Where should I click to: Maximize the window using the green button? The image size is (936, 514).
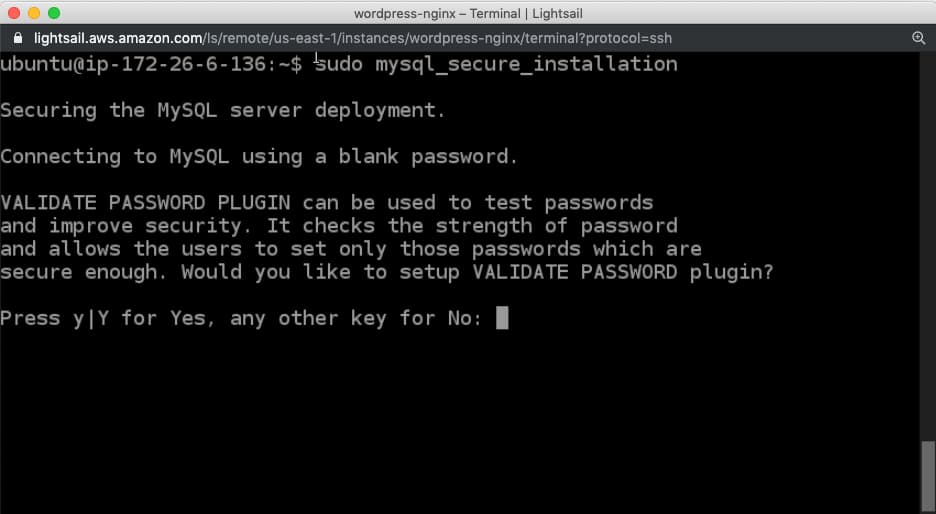(54, 13)
